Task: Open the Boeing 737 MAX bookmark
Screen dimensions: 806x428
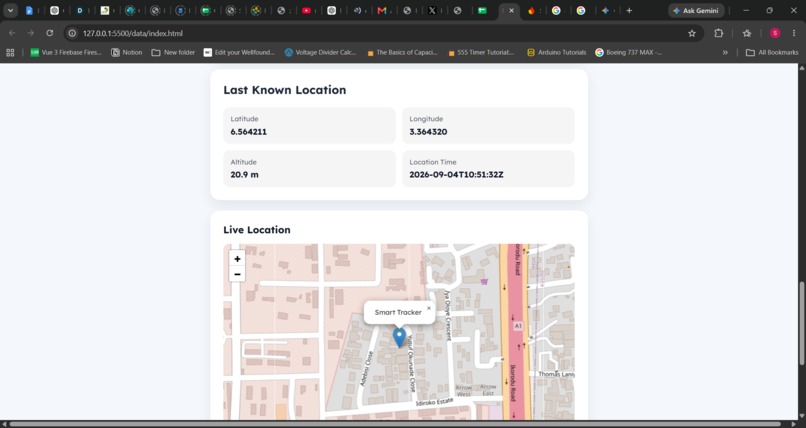Action: [x=628, y=52]
